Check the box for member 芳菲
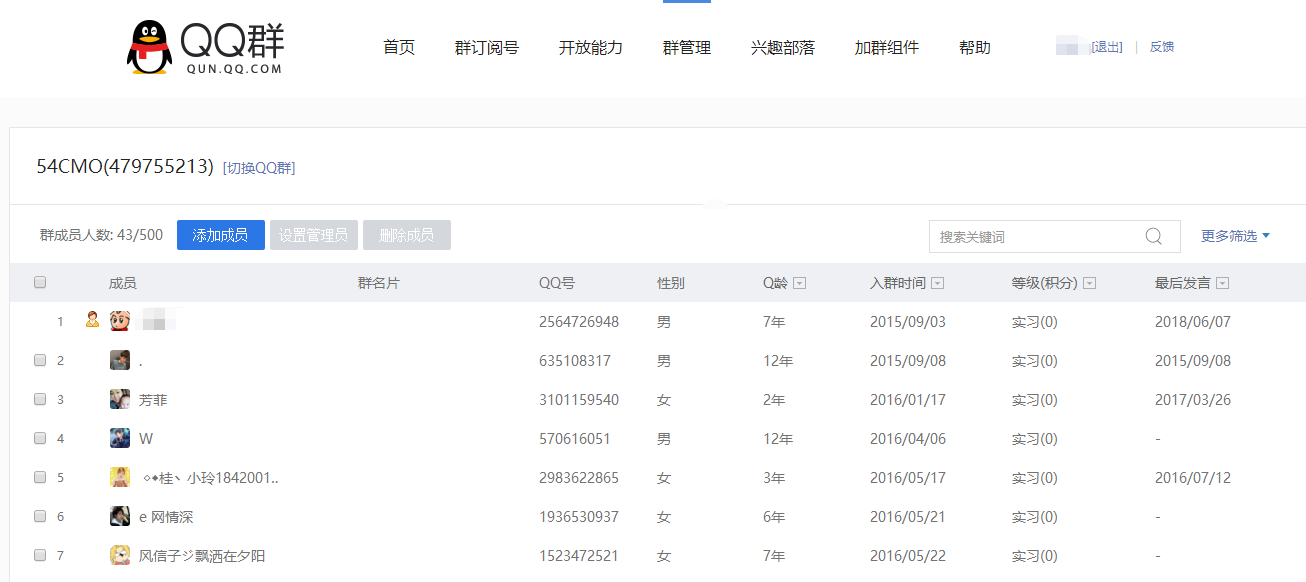This screenshot has width=1306, height=582. tap(40, 399)
